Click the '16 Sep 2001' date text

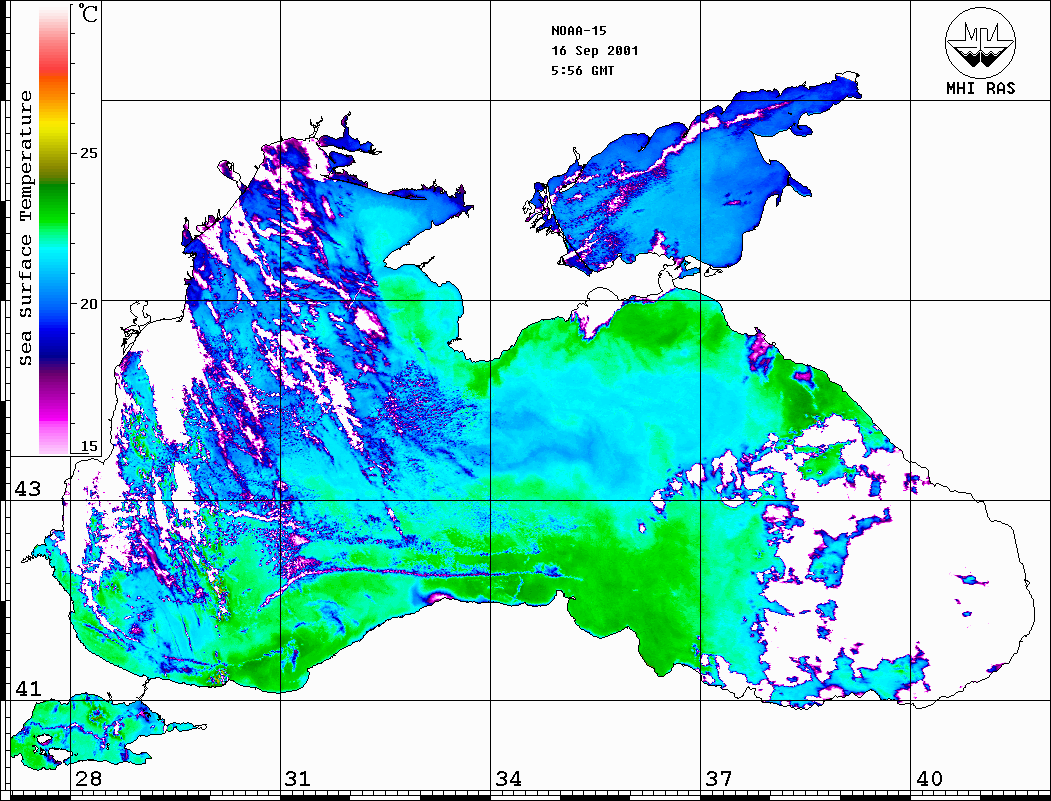click(x=595, y=51)
